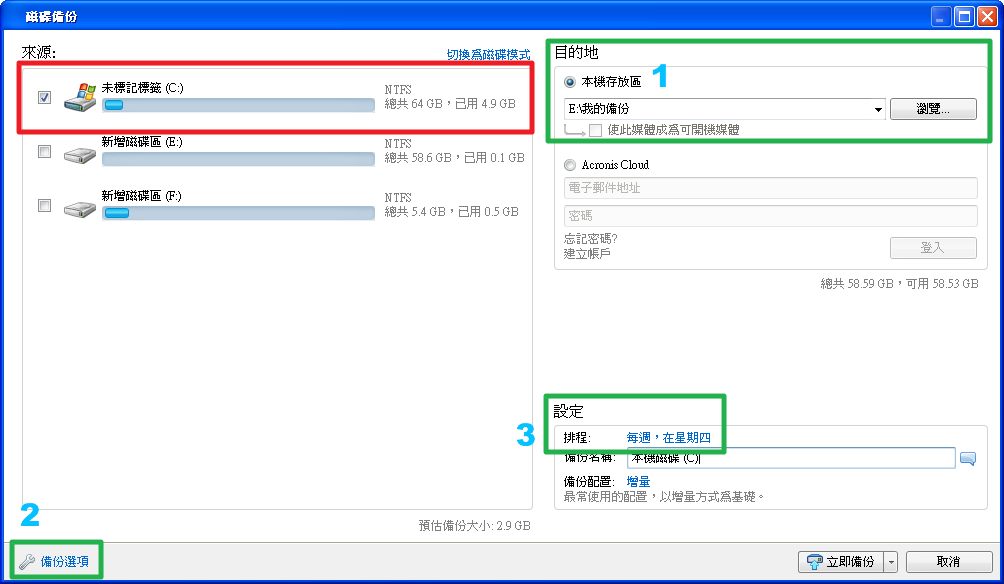Viewport: 1004px width, 584px height.
Task: Click the 瀏覽... browse button
Action: [x=932, y=109]
